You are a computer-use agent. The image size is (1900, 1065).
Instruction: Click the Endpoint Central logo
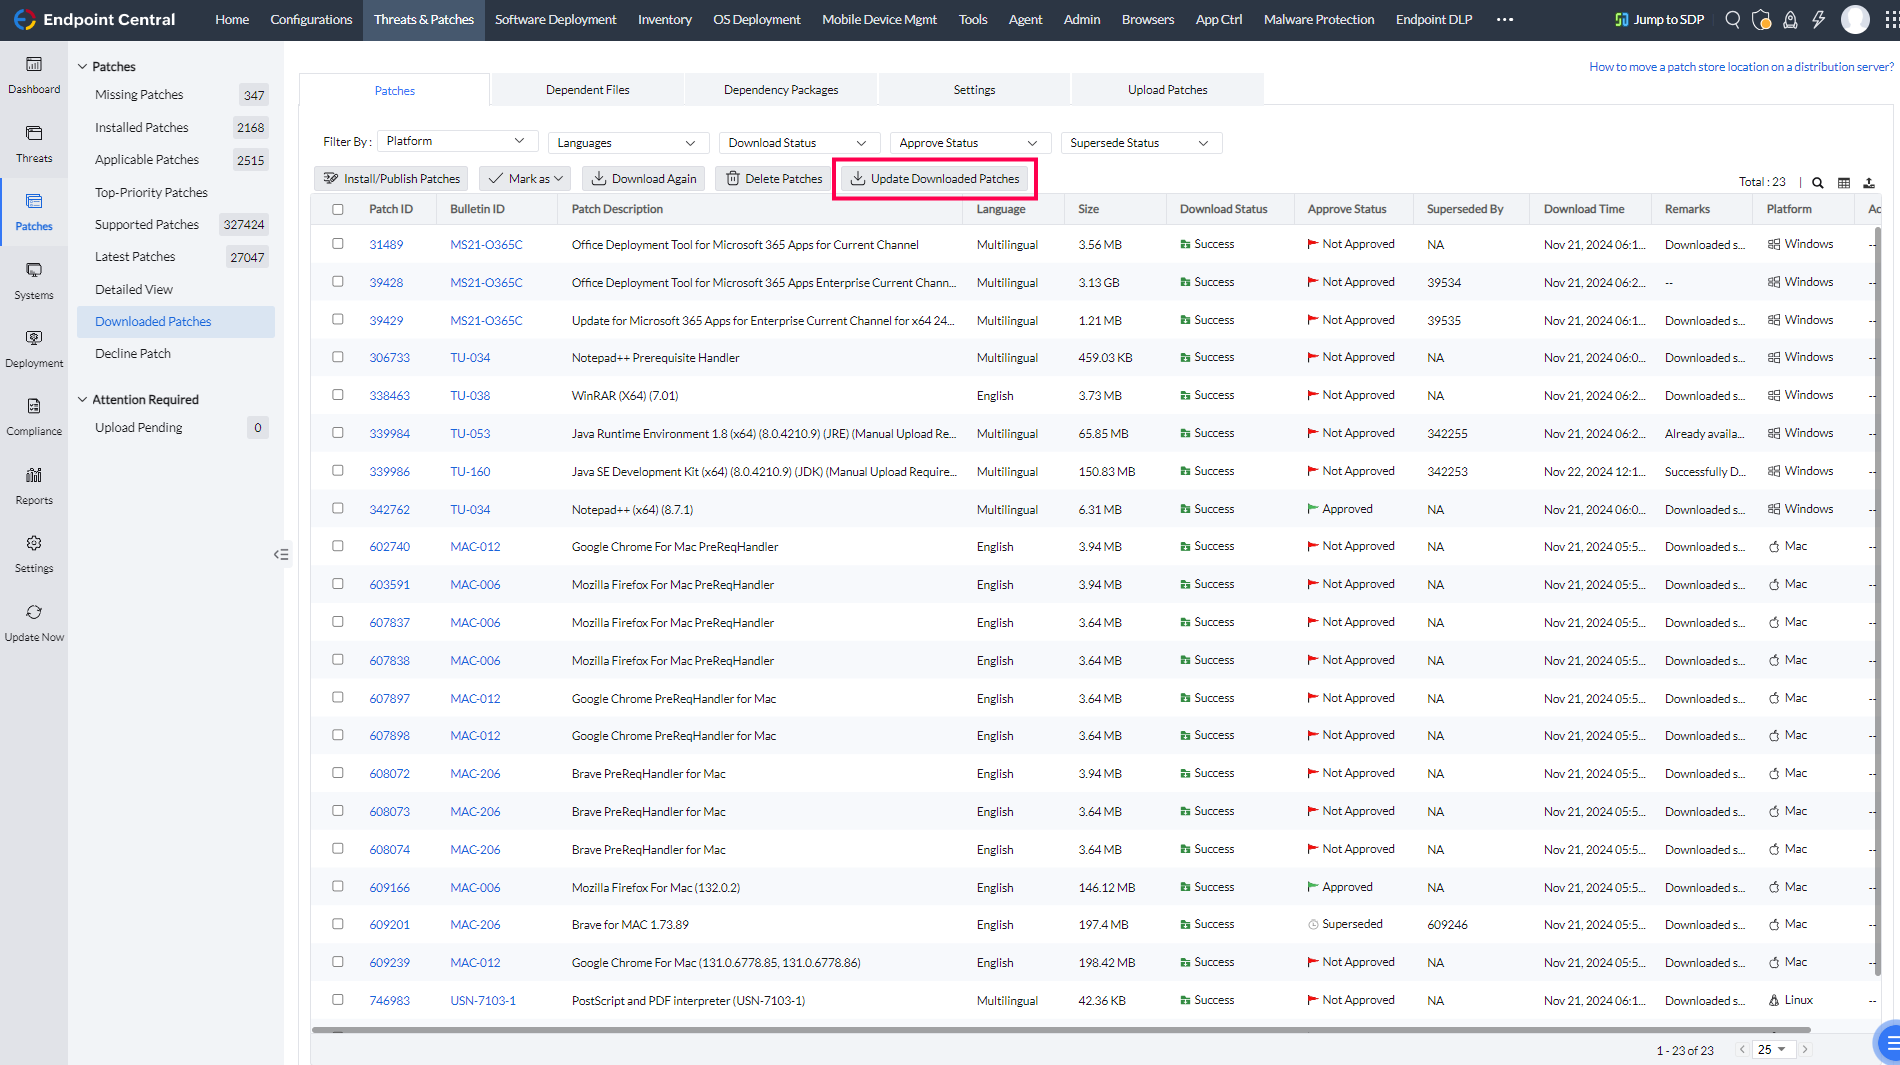coord(94,20)
